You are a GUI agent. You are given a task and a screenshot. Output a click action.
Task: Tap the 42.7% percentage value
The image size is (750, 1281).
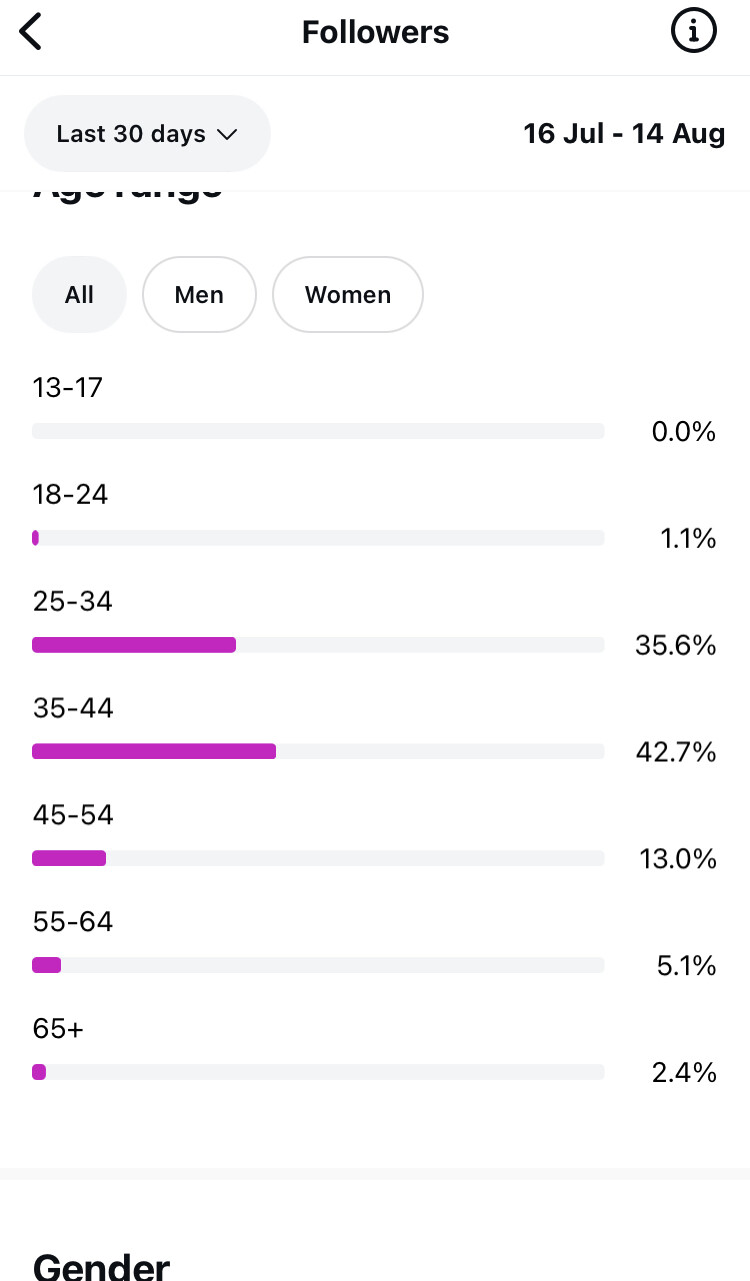(676, 752)
